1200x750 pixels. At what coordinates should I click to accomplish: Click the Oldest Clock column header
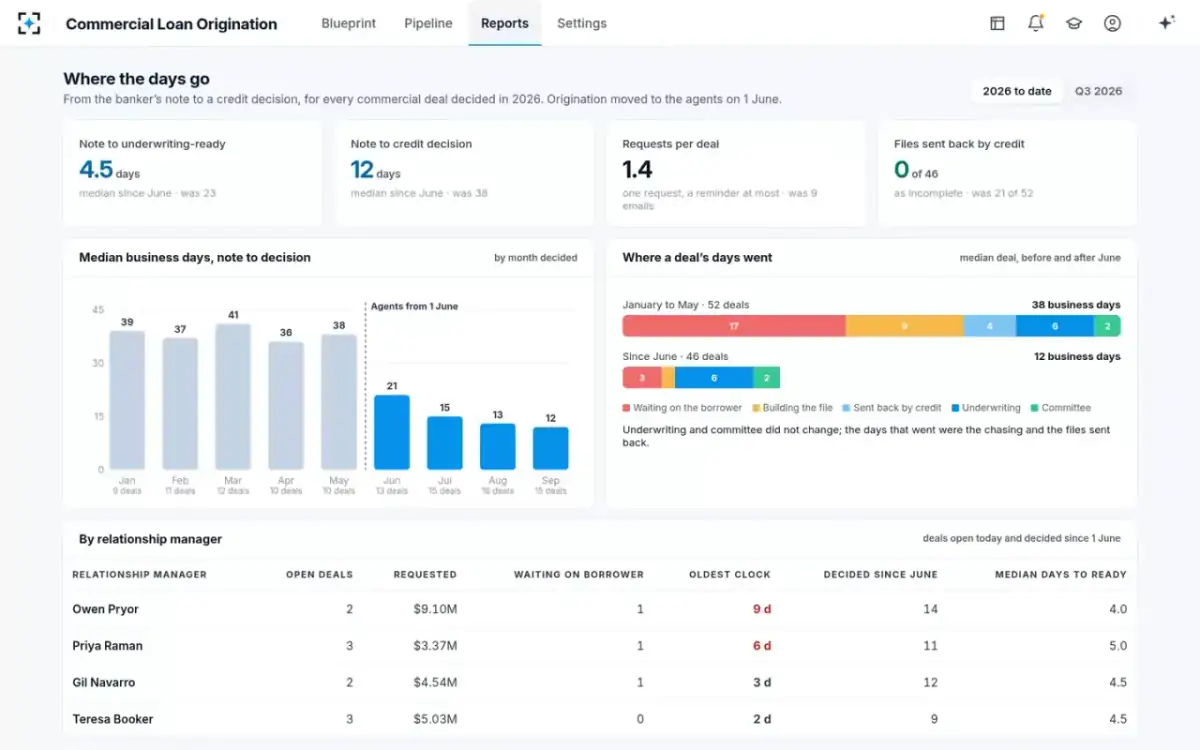point(730,575)
